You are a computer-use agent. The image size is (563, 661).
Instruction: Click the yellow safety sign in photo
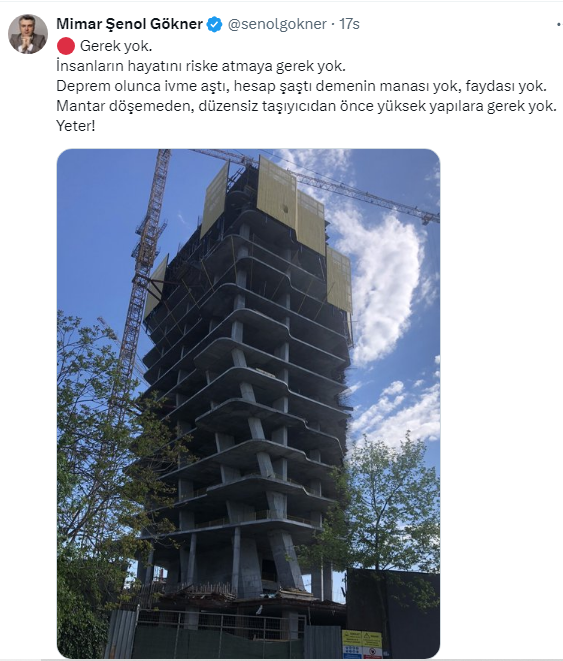[x=362, y=643]
